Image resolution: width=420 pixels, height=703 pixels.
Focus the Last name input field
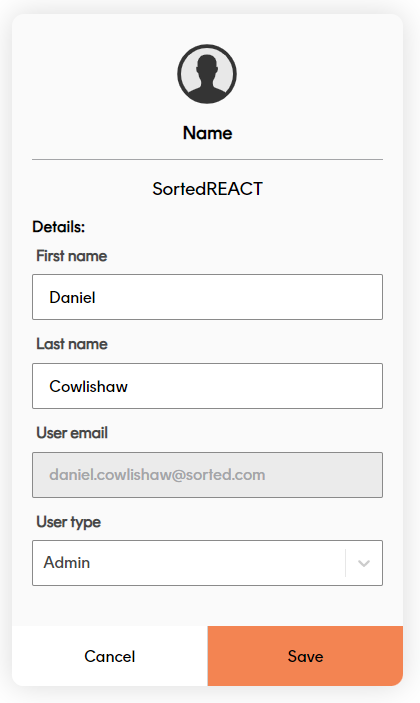pos(207,386)
